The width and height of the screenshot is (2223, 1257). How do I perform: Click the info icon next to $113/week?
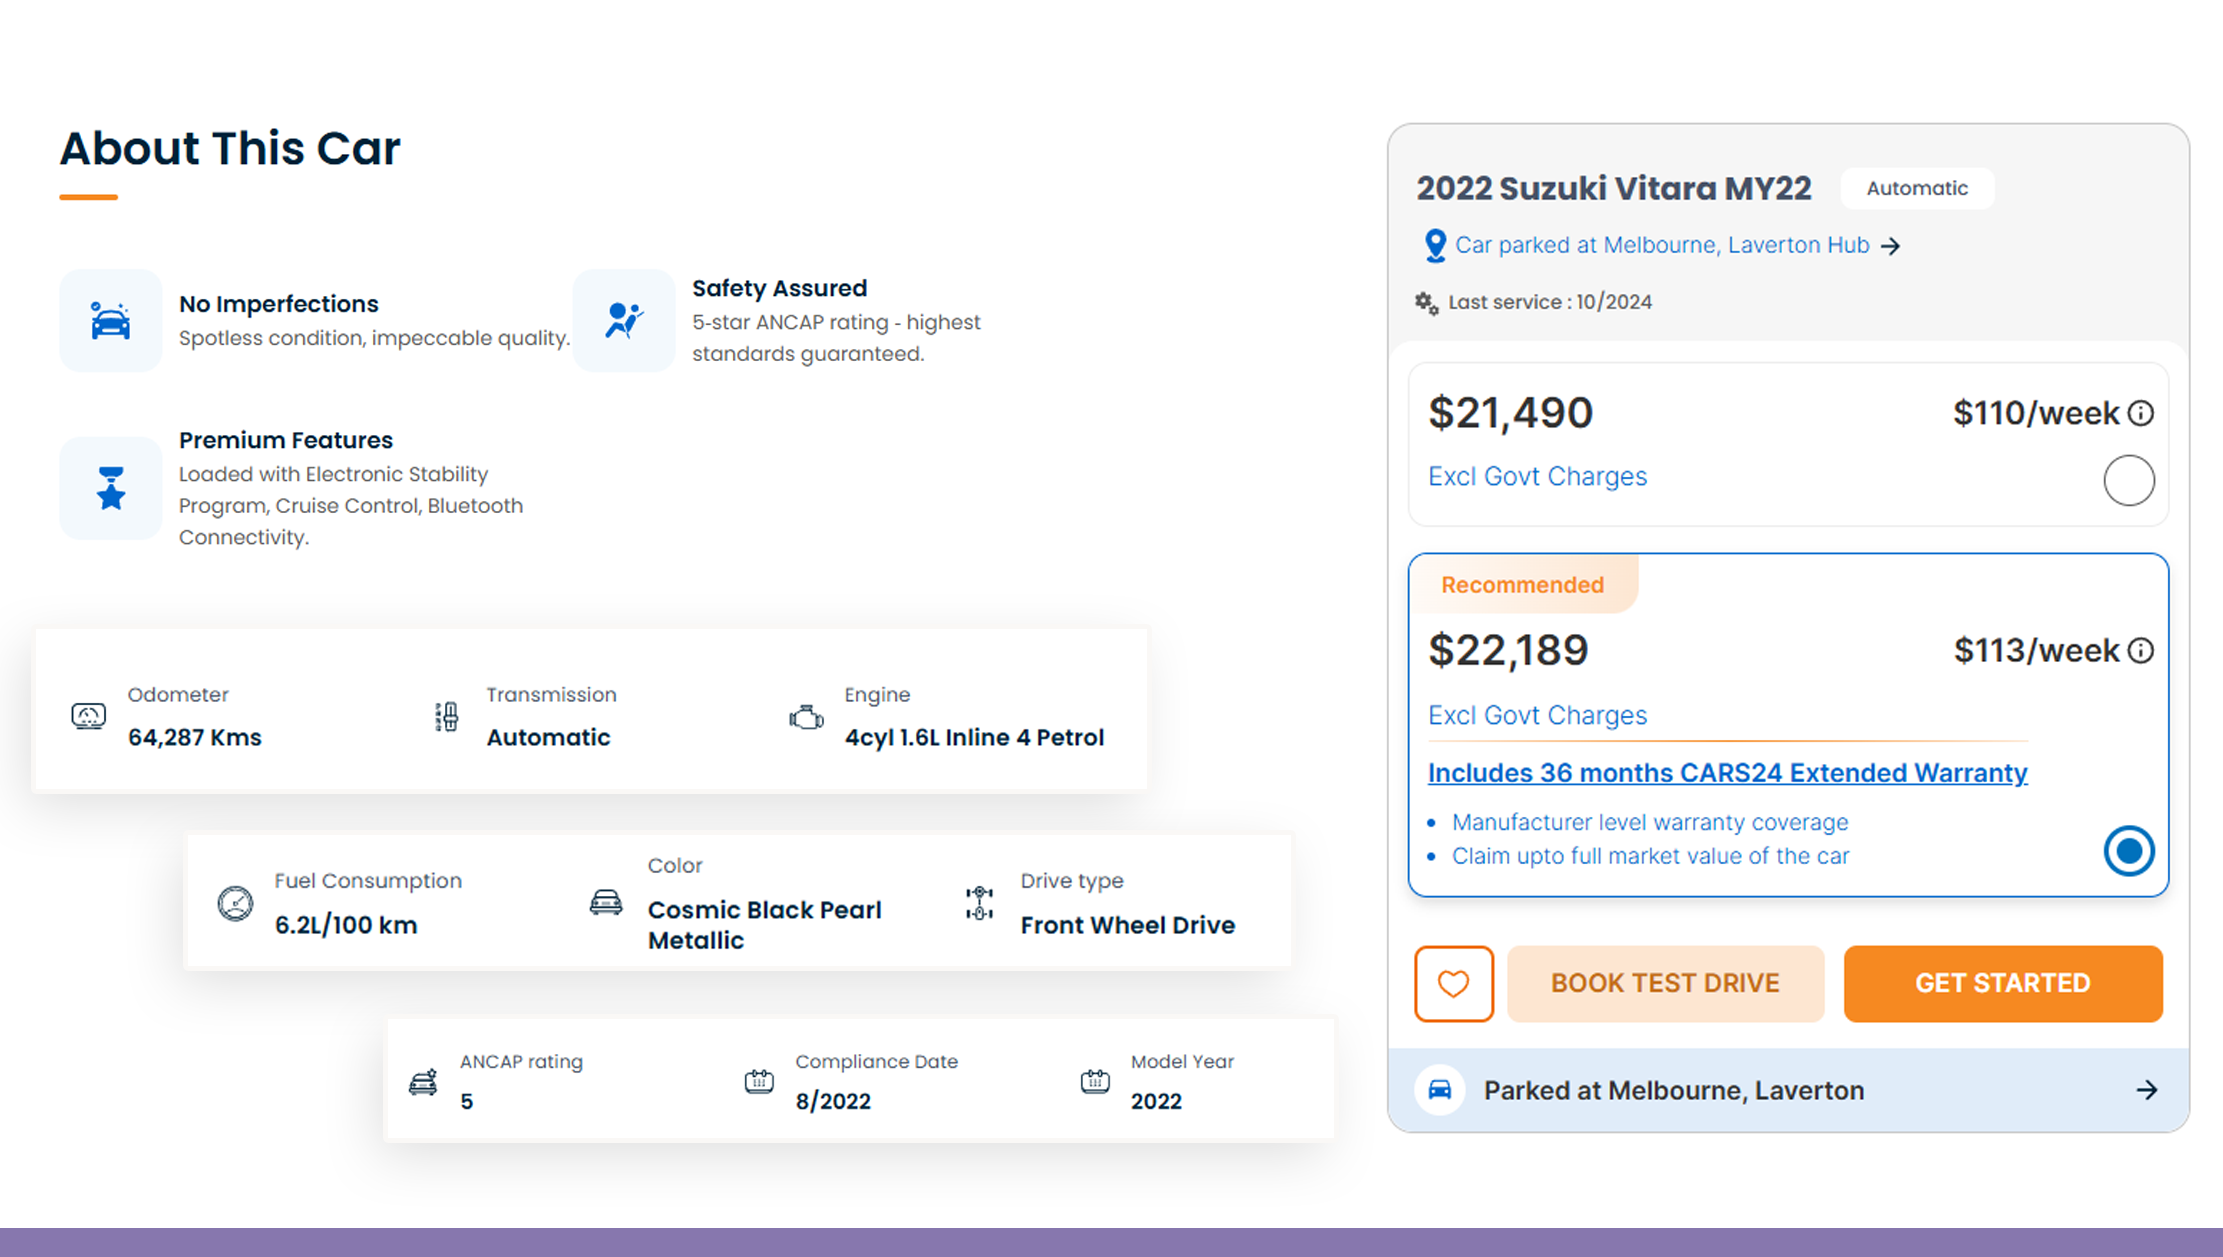(x=2140, y=650)
